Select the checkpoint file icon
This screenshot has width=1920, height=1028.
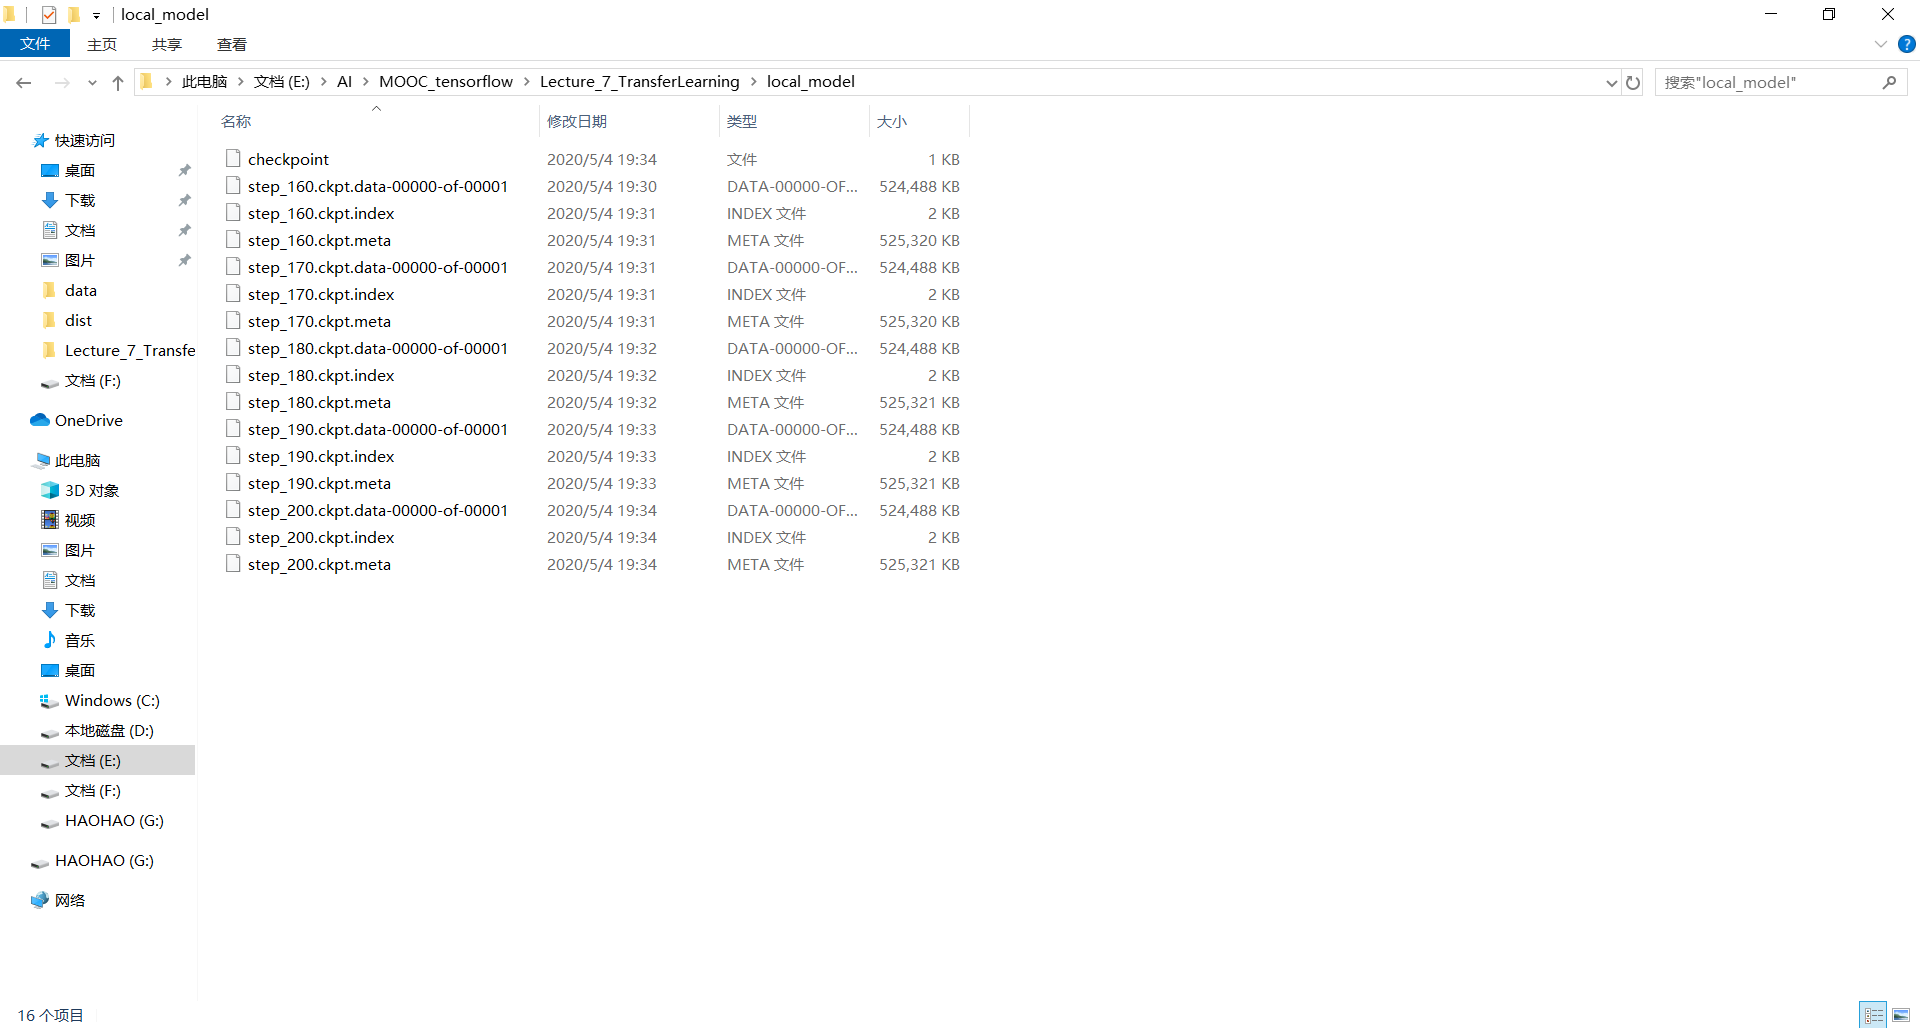coord(233,159)
